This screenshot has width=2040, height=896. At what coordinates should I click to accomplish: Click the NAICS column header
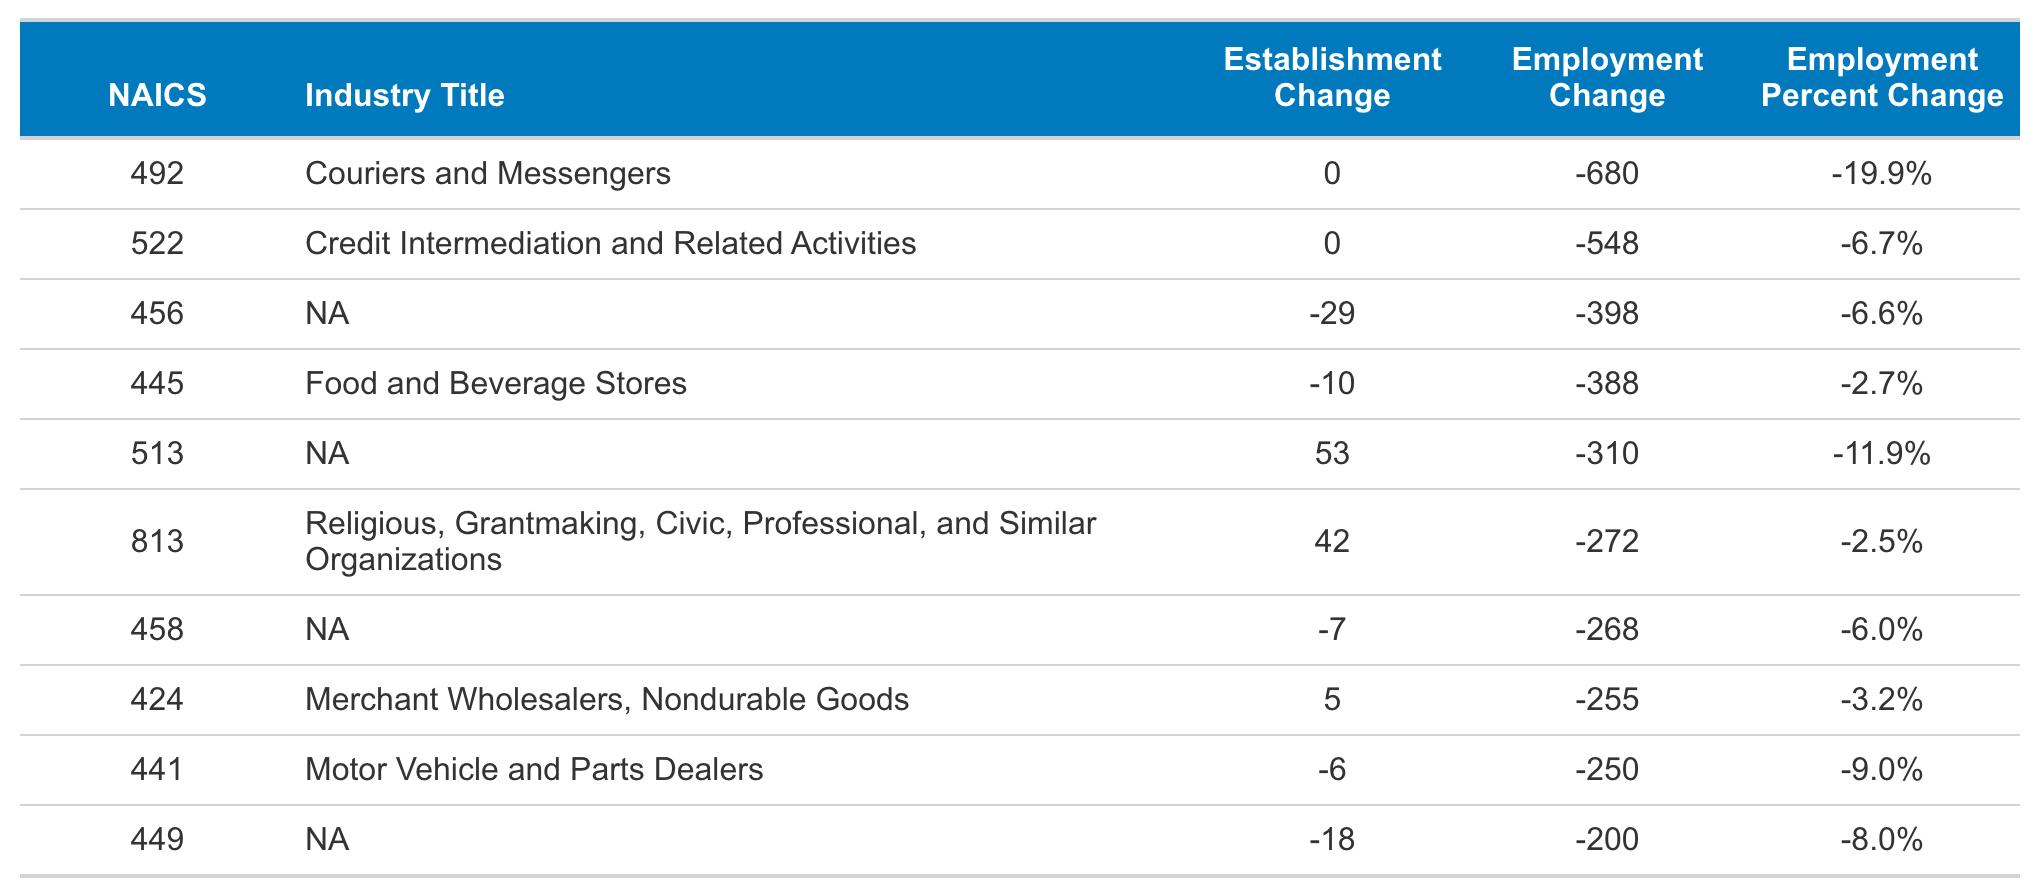pyautogui.click(x=157, y=95)
